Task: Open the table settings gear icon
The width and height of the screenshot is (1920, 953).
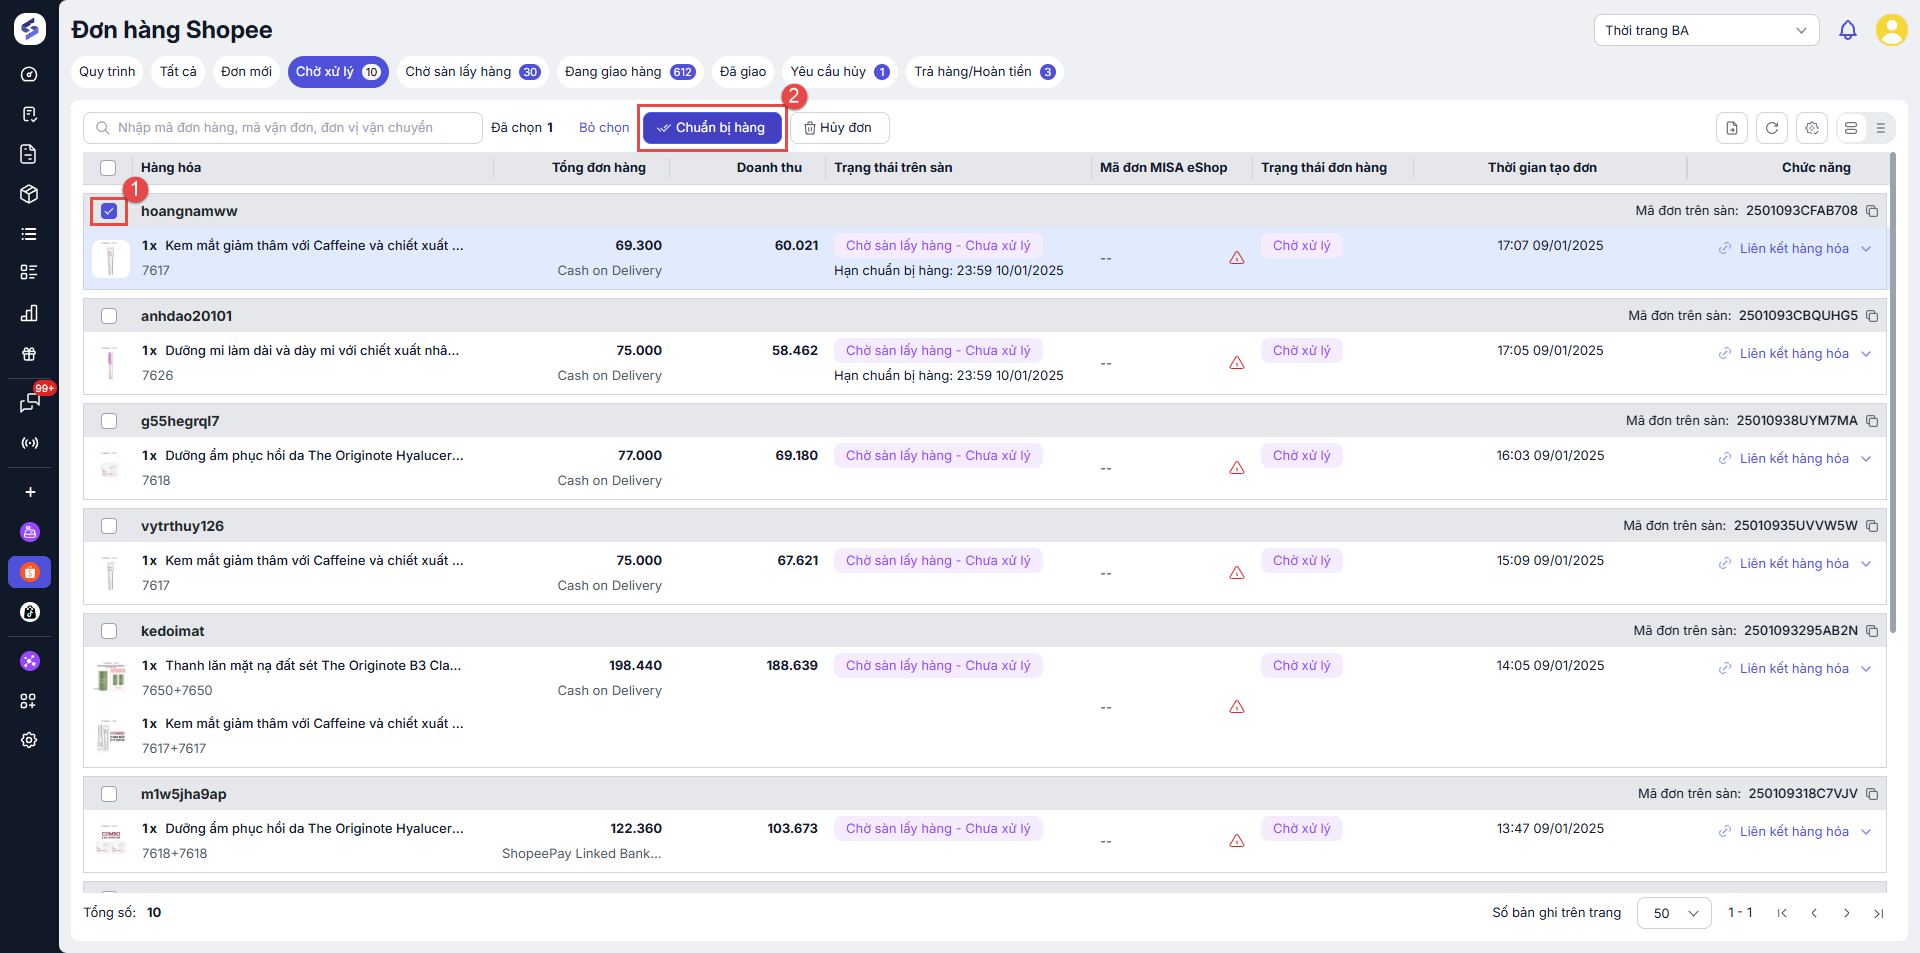Action: 1811,128
